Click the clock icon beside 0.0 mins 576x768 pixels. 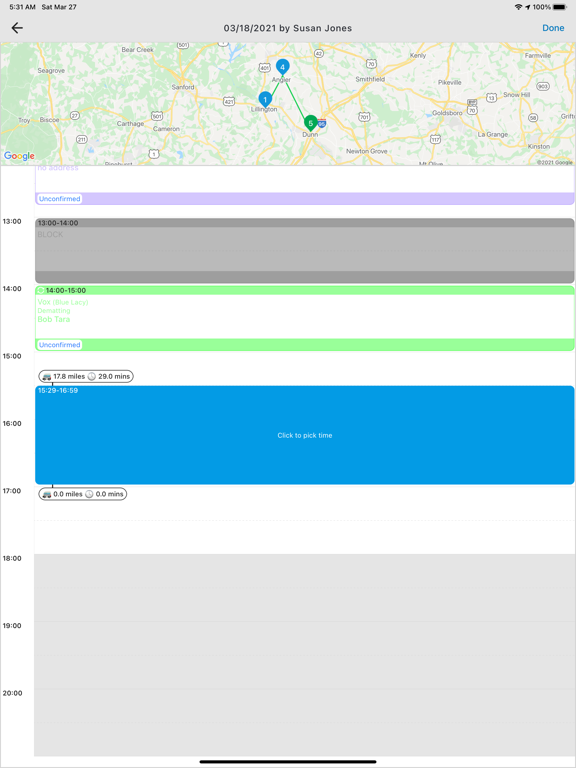89,494
